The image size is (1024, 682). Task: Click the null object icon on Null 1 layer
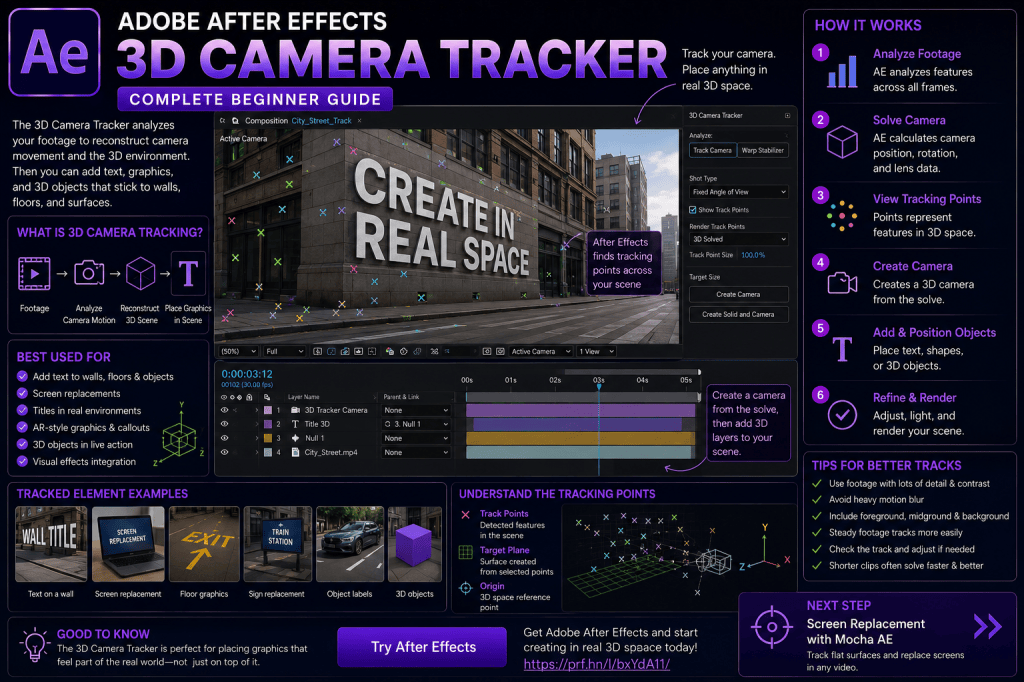(295, 438)
